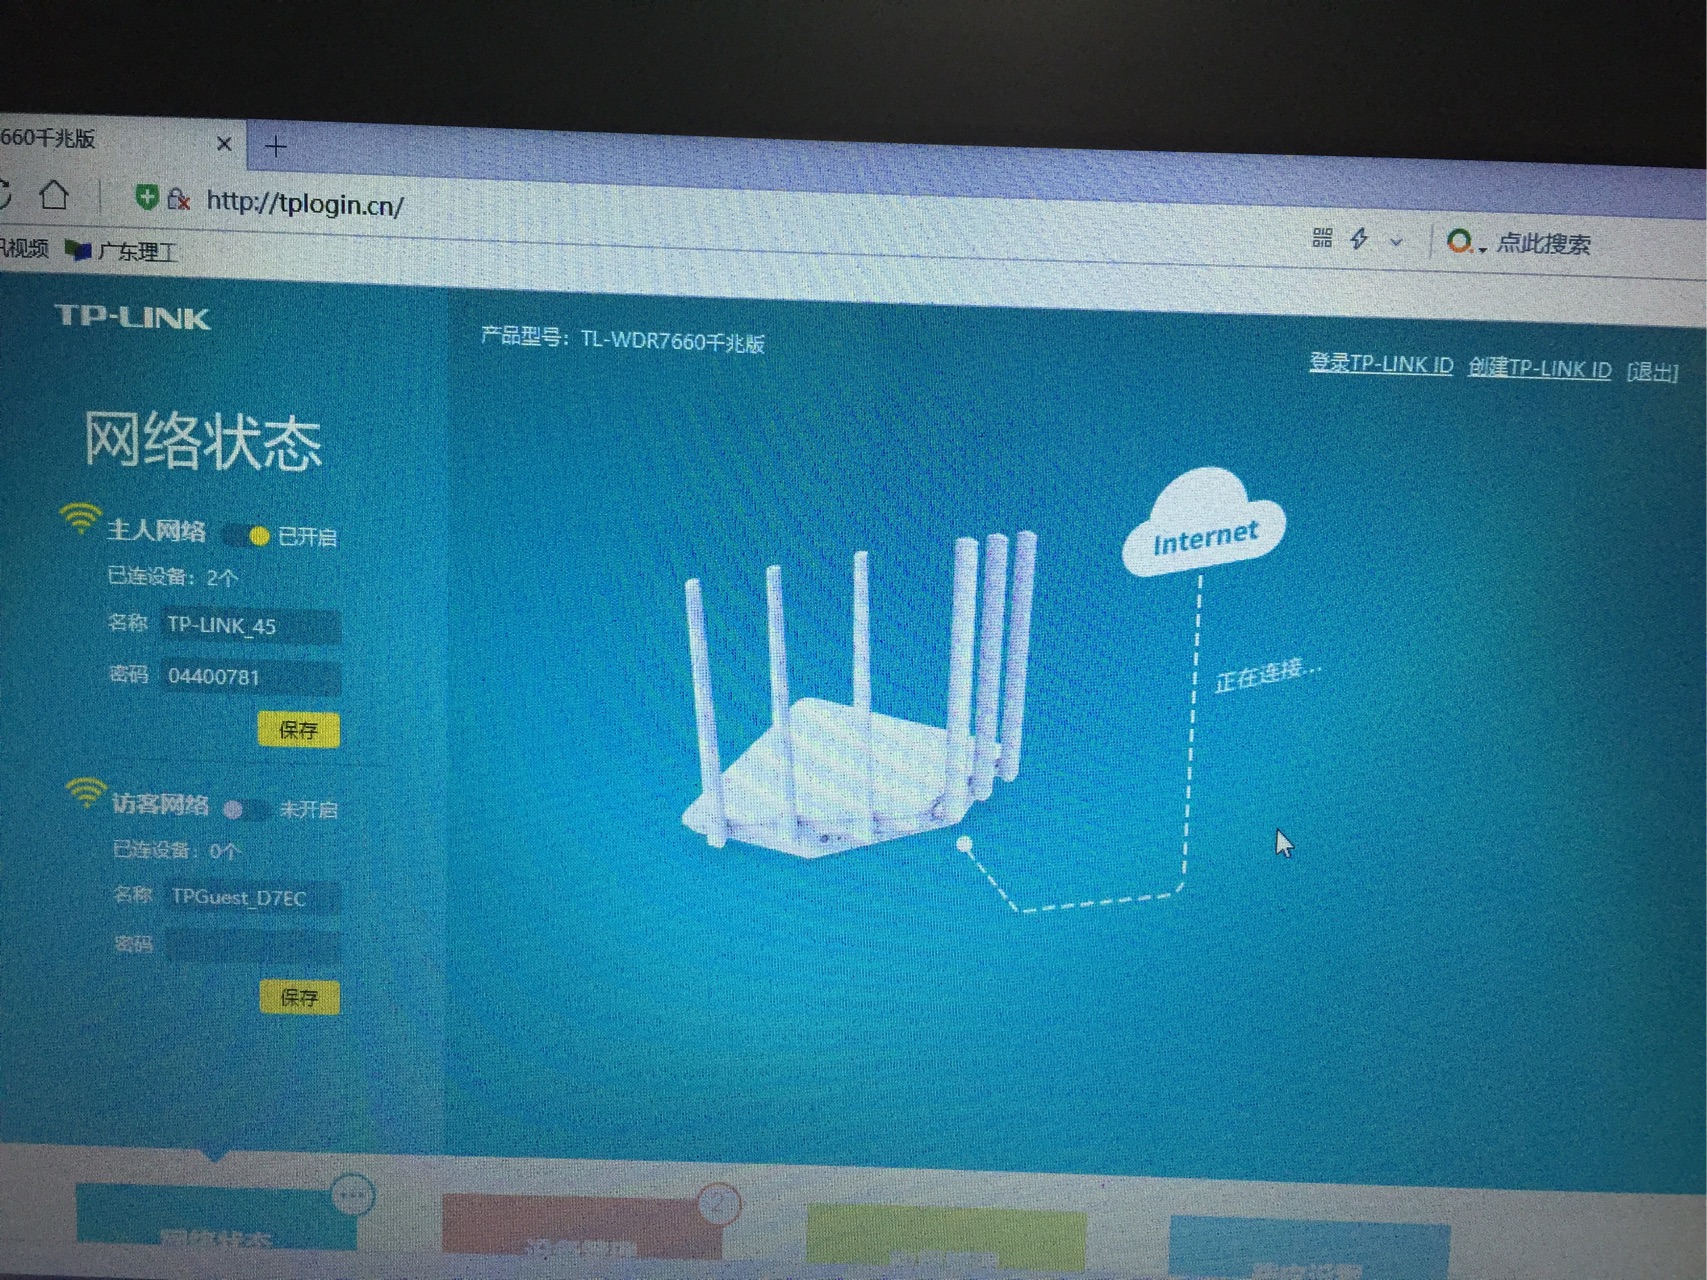
Task: Click the 正在连接 status text
Action: [x=1268, y=674]
